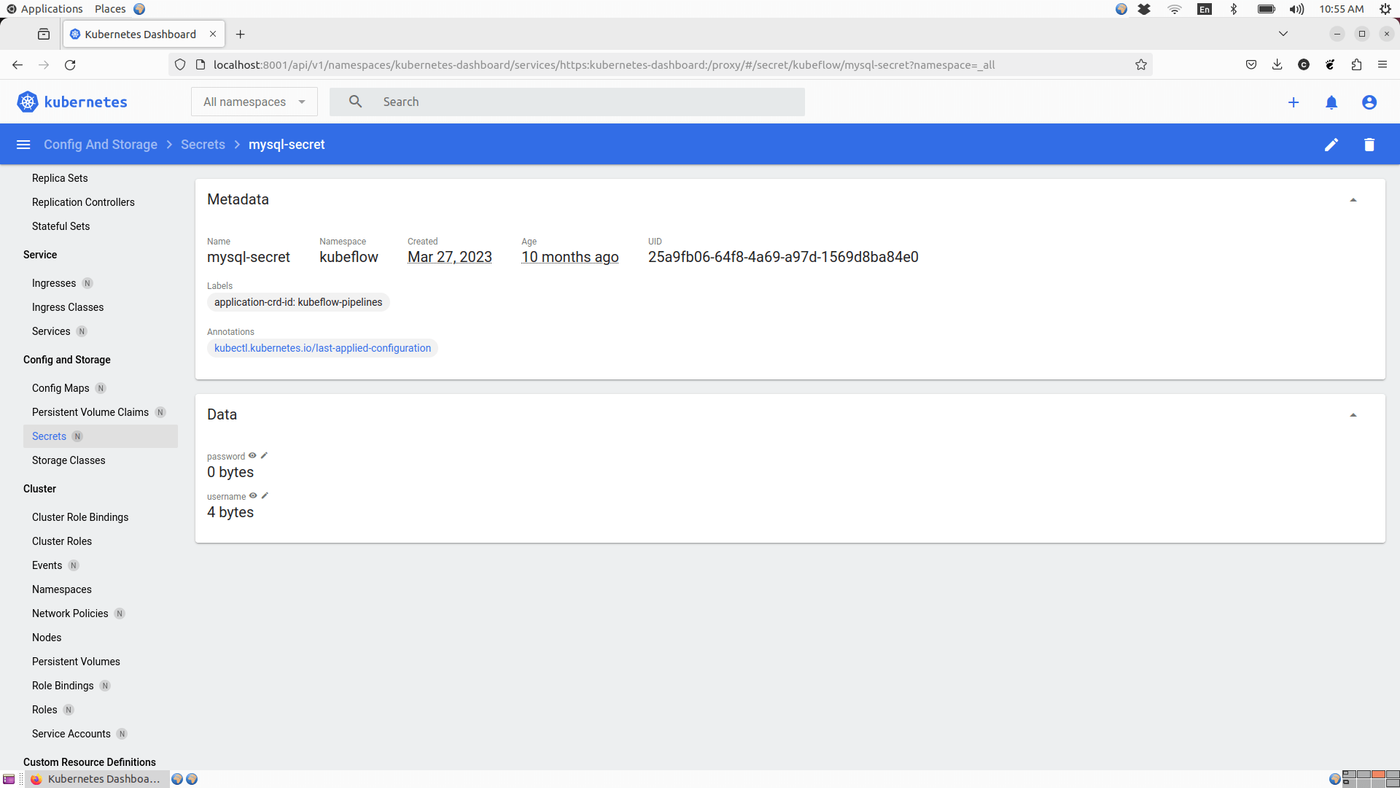Open Firefox extensions puzzle icon
The image size is (1400, 788).
(x=1356, y=65)
